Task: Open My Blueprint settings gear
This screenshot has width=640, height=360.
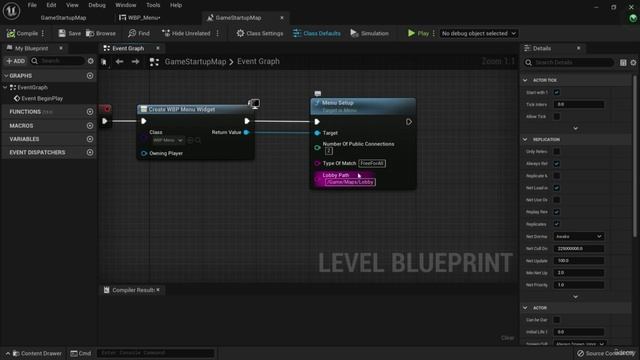Action: pyautogui.click(x=91, y=61)
